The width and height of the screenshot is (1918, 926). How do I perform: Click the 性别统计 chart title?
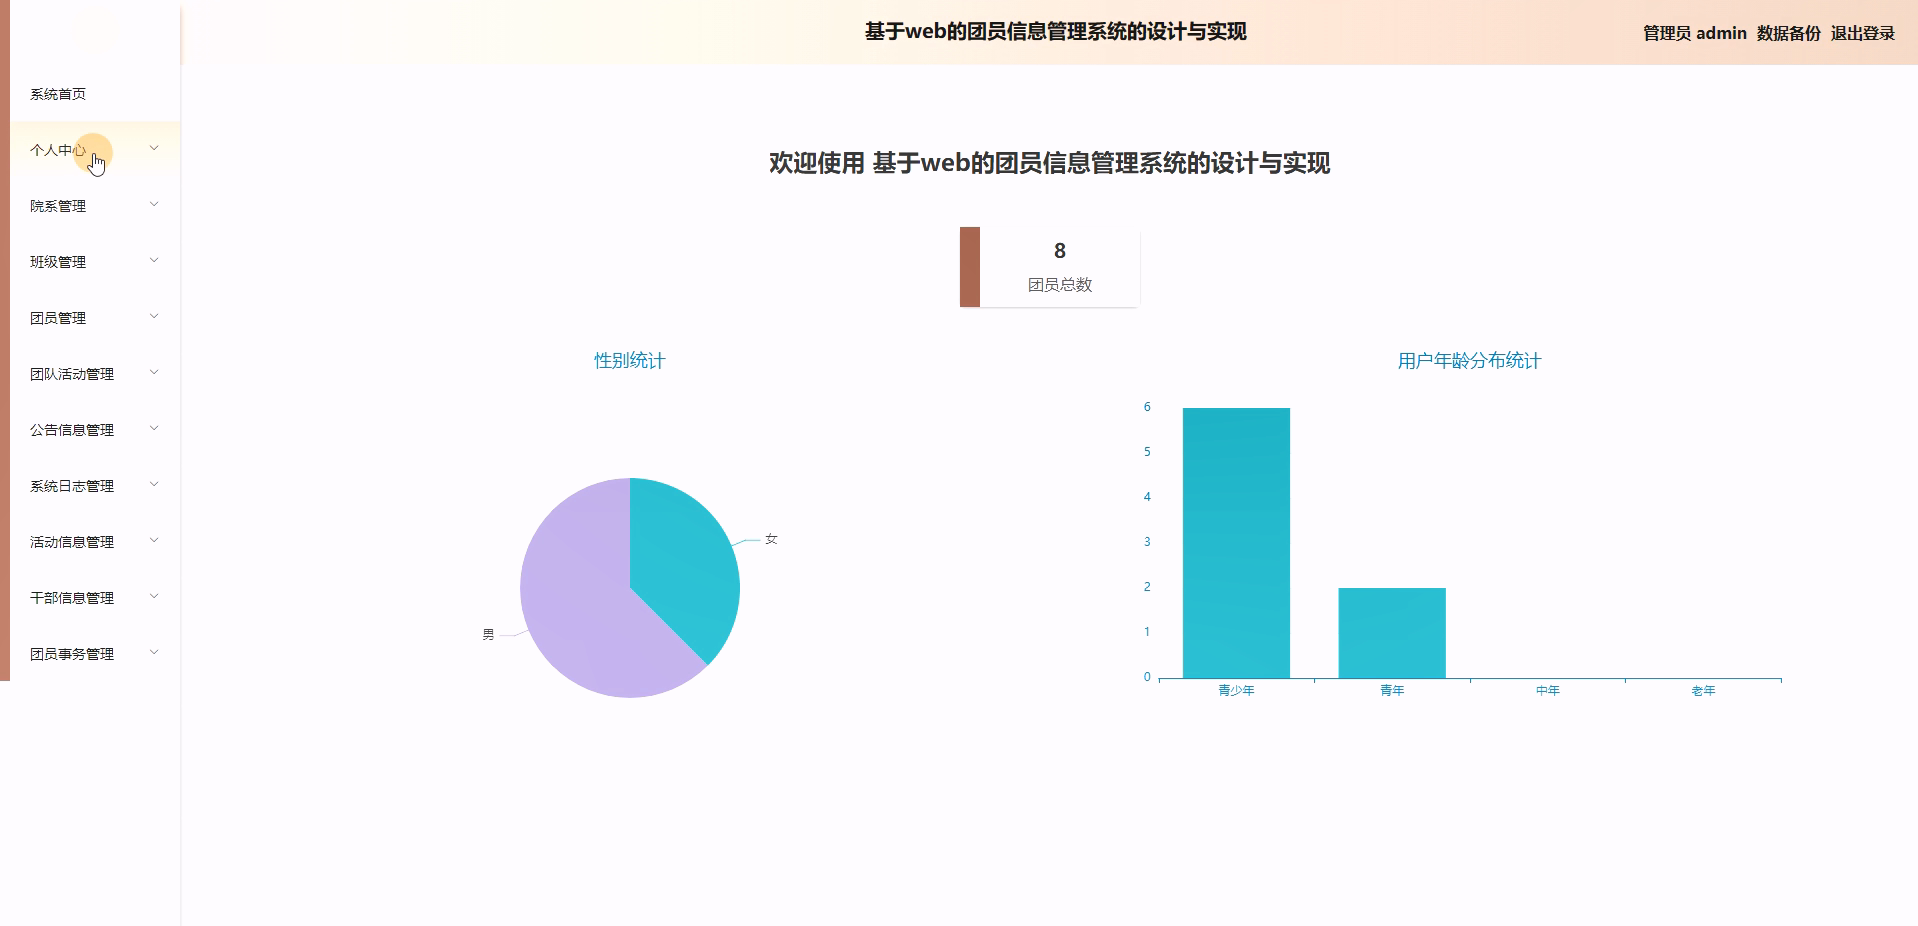point(630,361)
